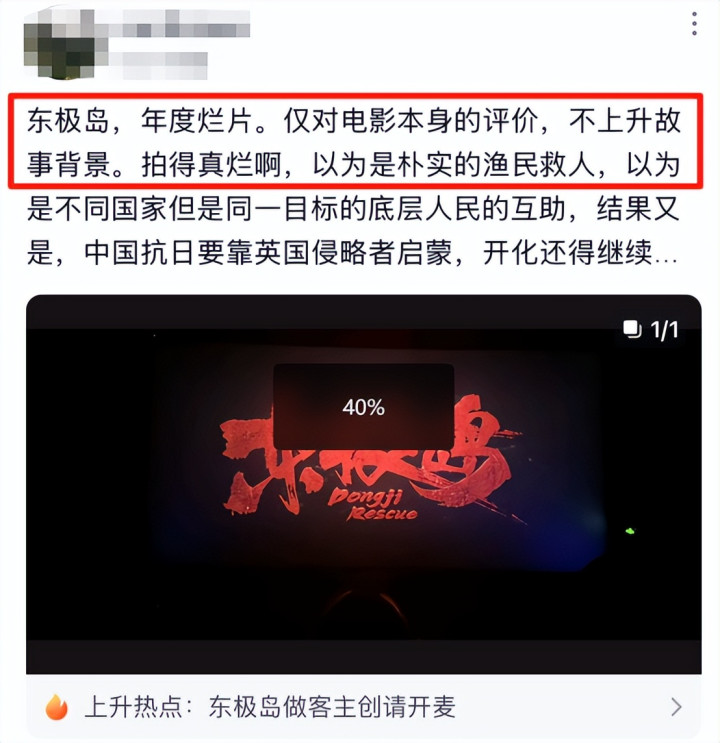Open the three-dot more options menu
Image resolution: width=720 pixels, height=743 pixels.
click(x=694, y=24)
